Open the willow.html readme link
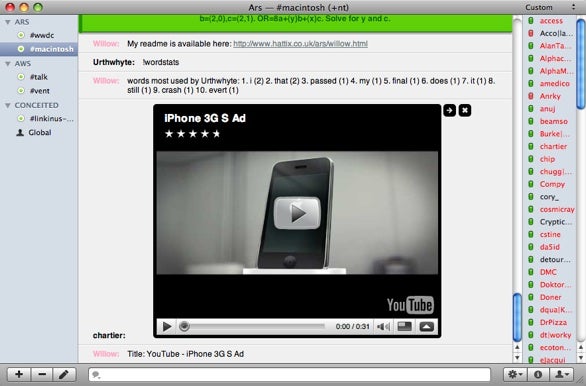This screenshot has width=586, height=386. point(300,44)
